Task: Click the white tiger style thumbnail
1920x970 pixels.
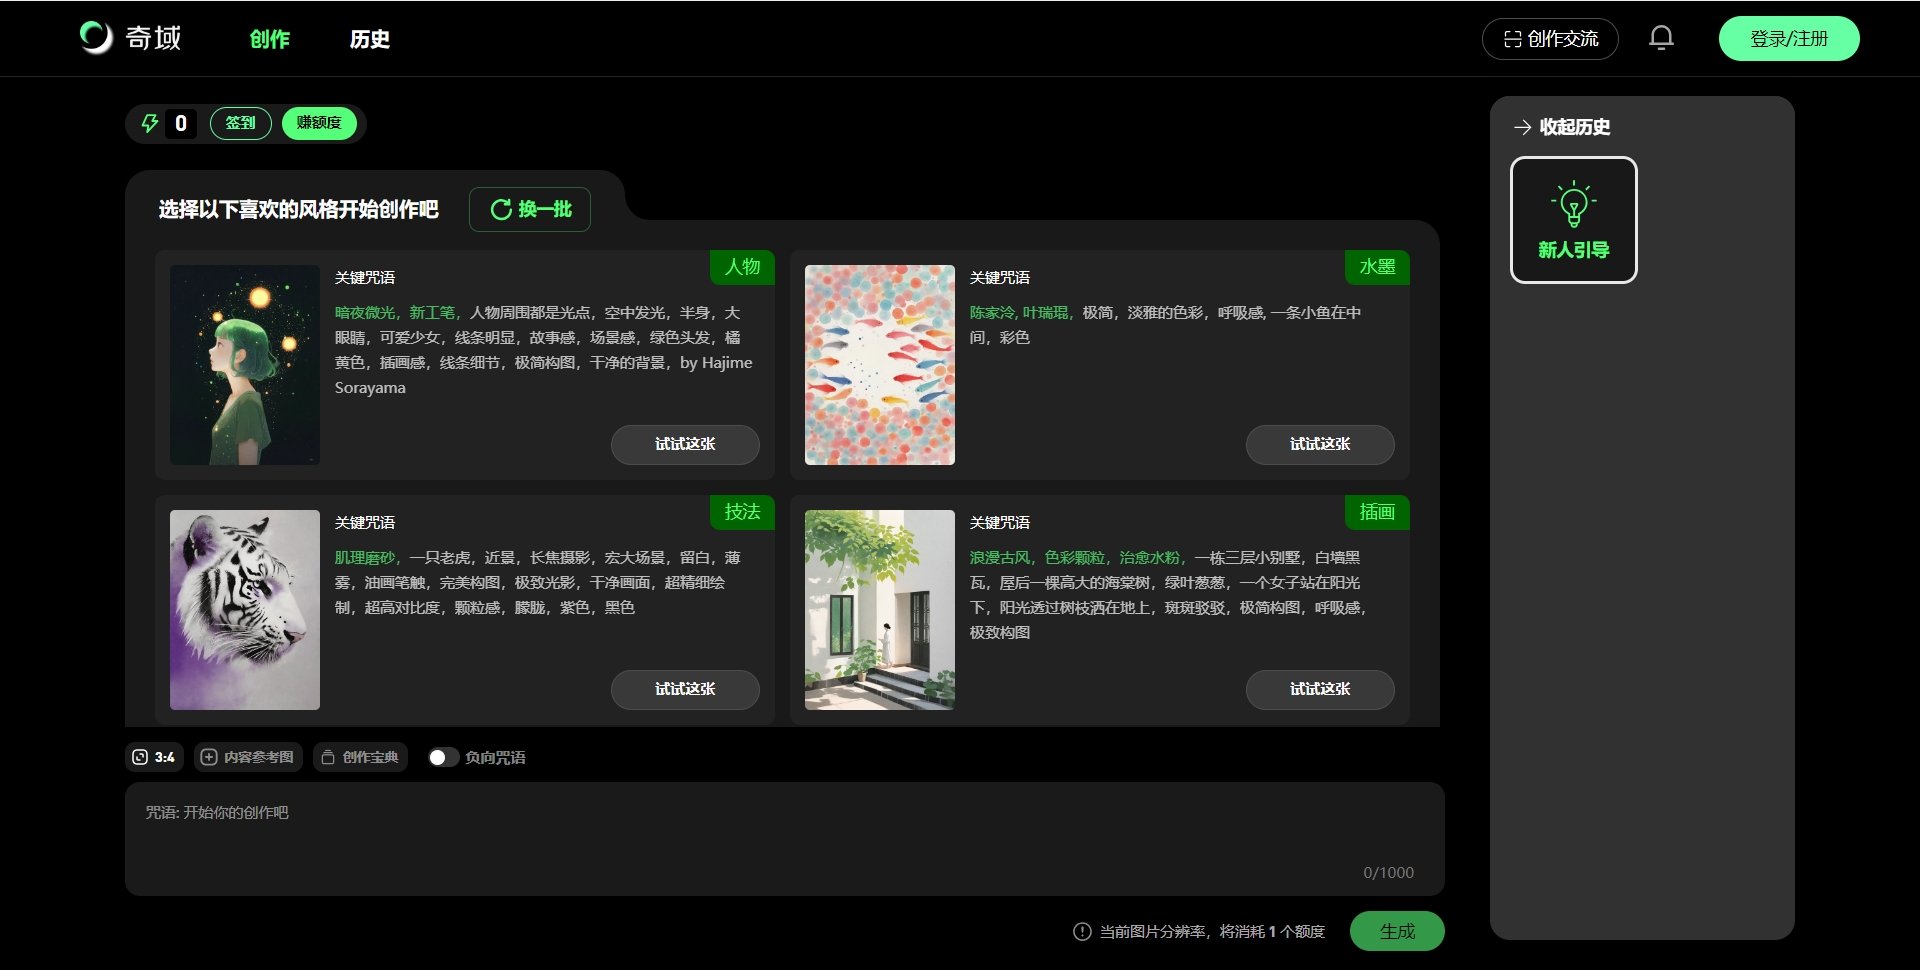Action: [245, 609]
